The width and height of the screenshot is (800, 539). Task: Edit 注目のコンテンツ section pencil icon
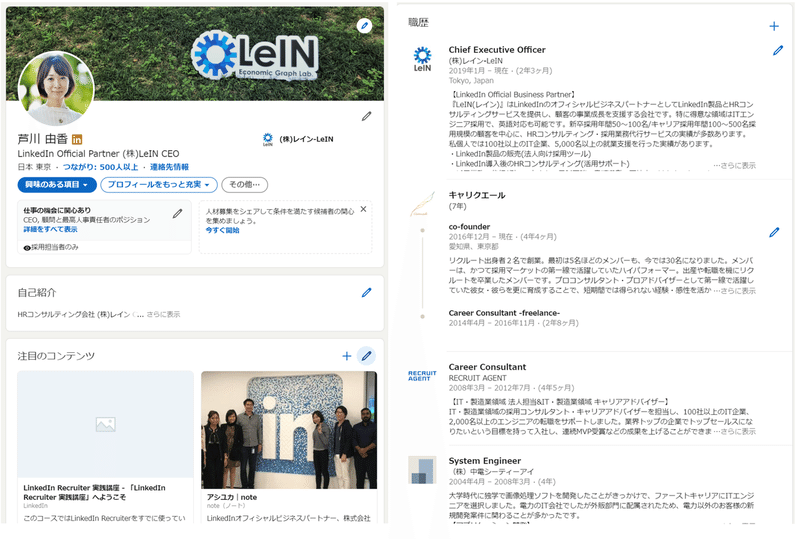[x=366, y=356]
